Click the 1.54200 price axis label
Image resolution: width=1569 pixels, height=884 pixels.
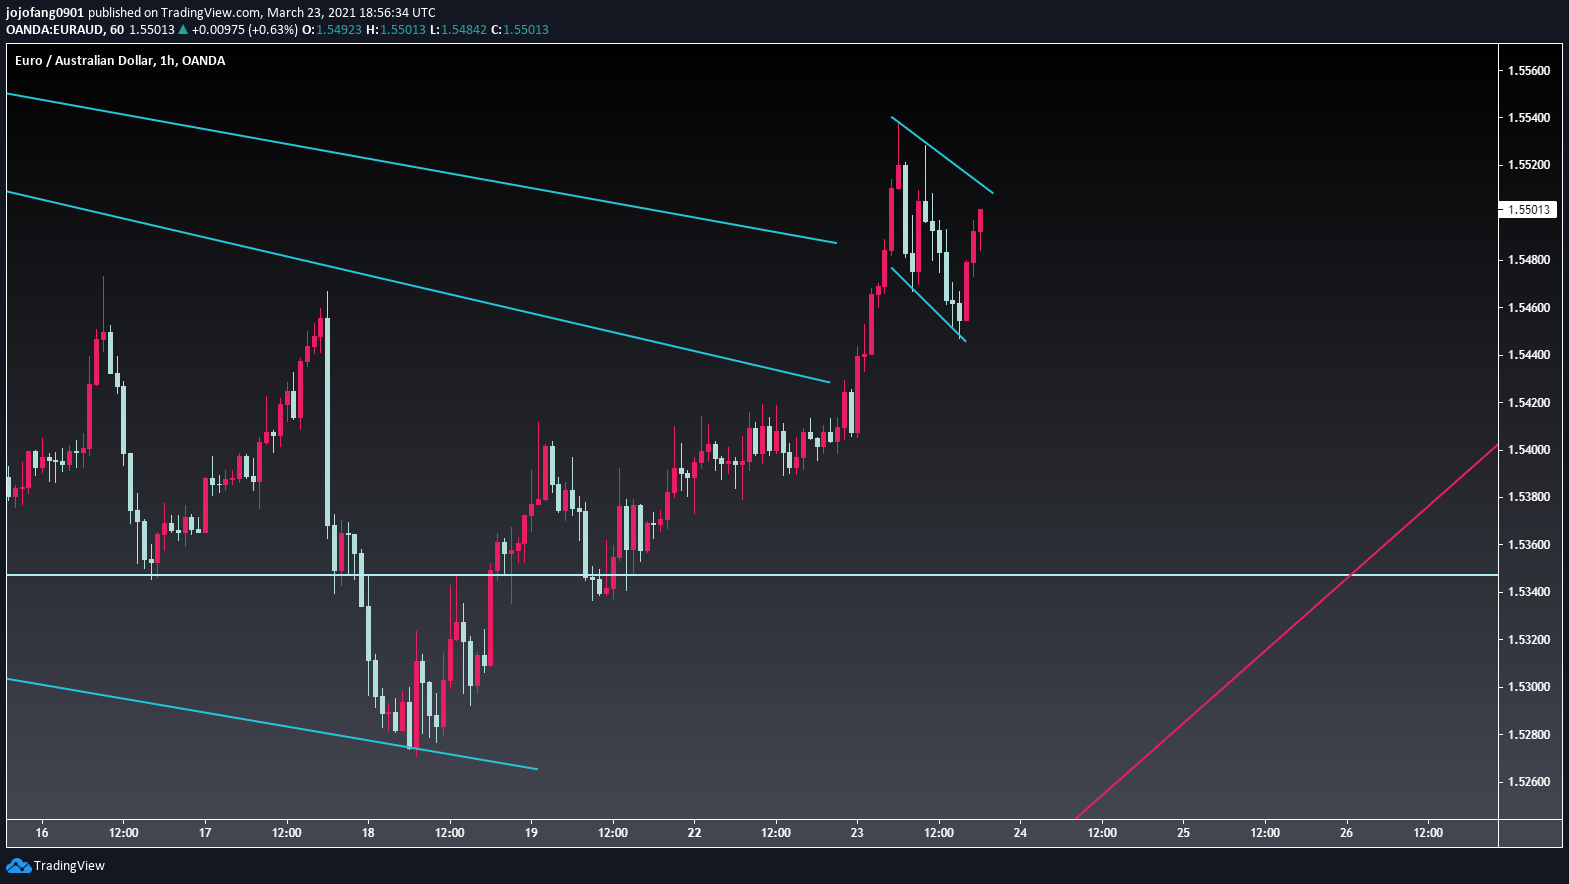click(1529, 402)
